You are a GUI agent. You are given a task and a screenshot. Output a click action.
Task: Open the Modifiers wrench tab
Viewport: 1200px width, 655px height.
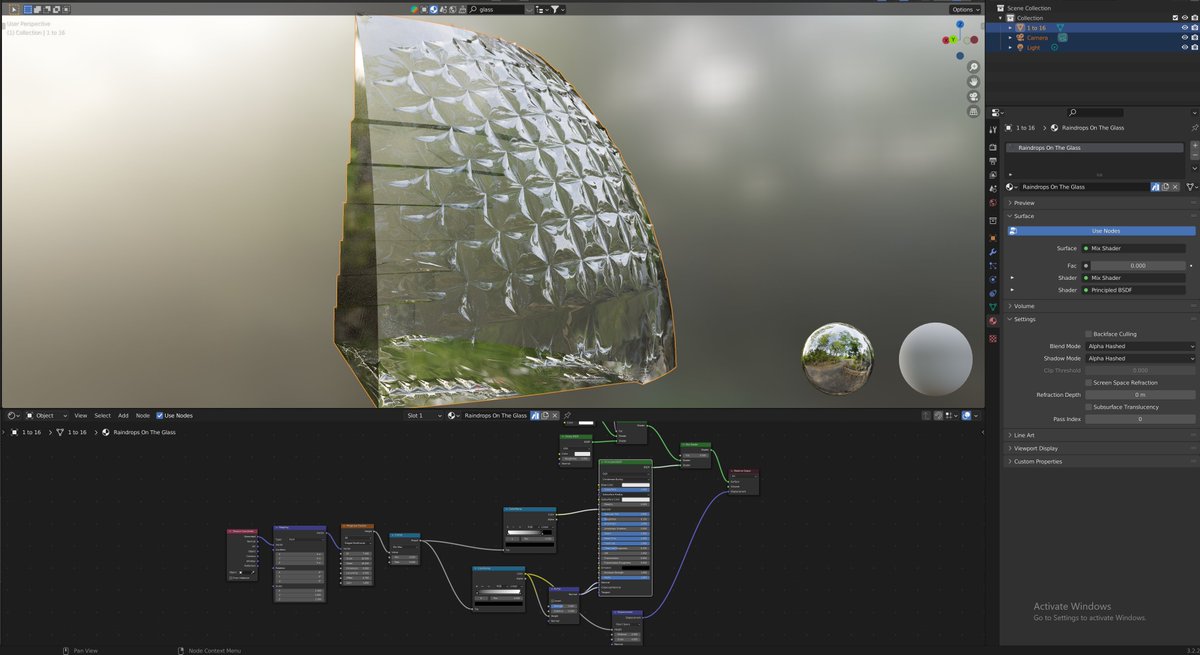pos(993,252)
